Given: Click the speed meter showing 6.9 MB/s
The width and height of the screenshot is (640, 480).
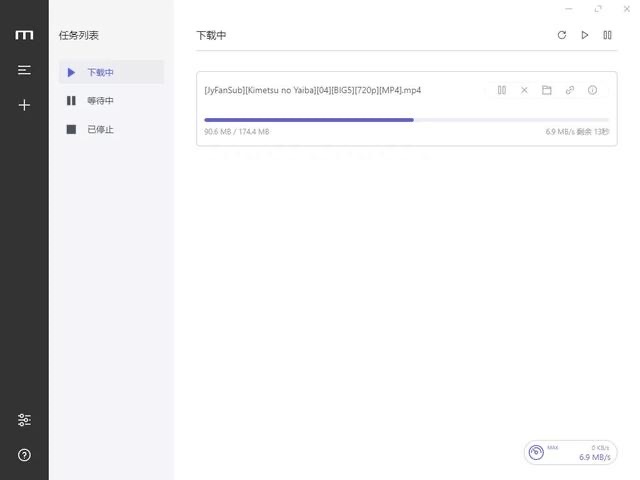Looking at the screenshot, I should click(x=568, y=453).
